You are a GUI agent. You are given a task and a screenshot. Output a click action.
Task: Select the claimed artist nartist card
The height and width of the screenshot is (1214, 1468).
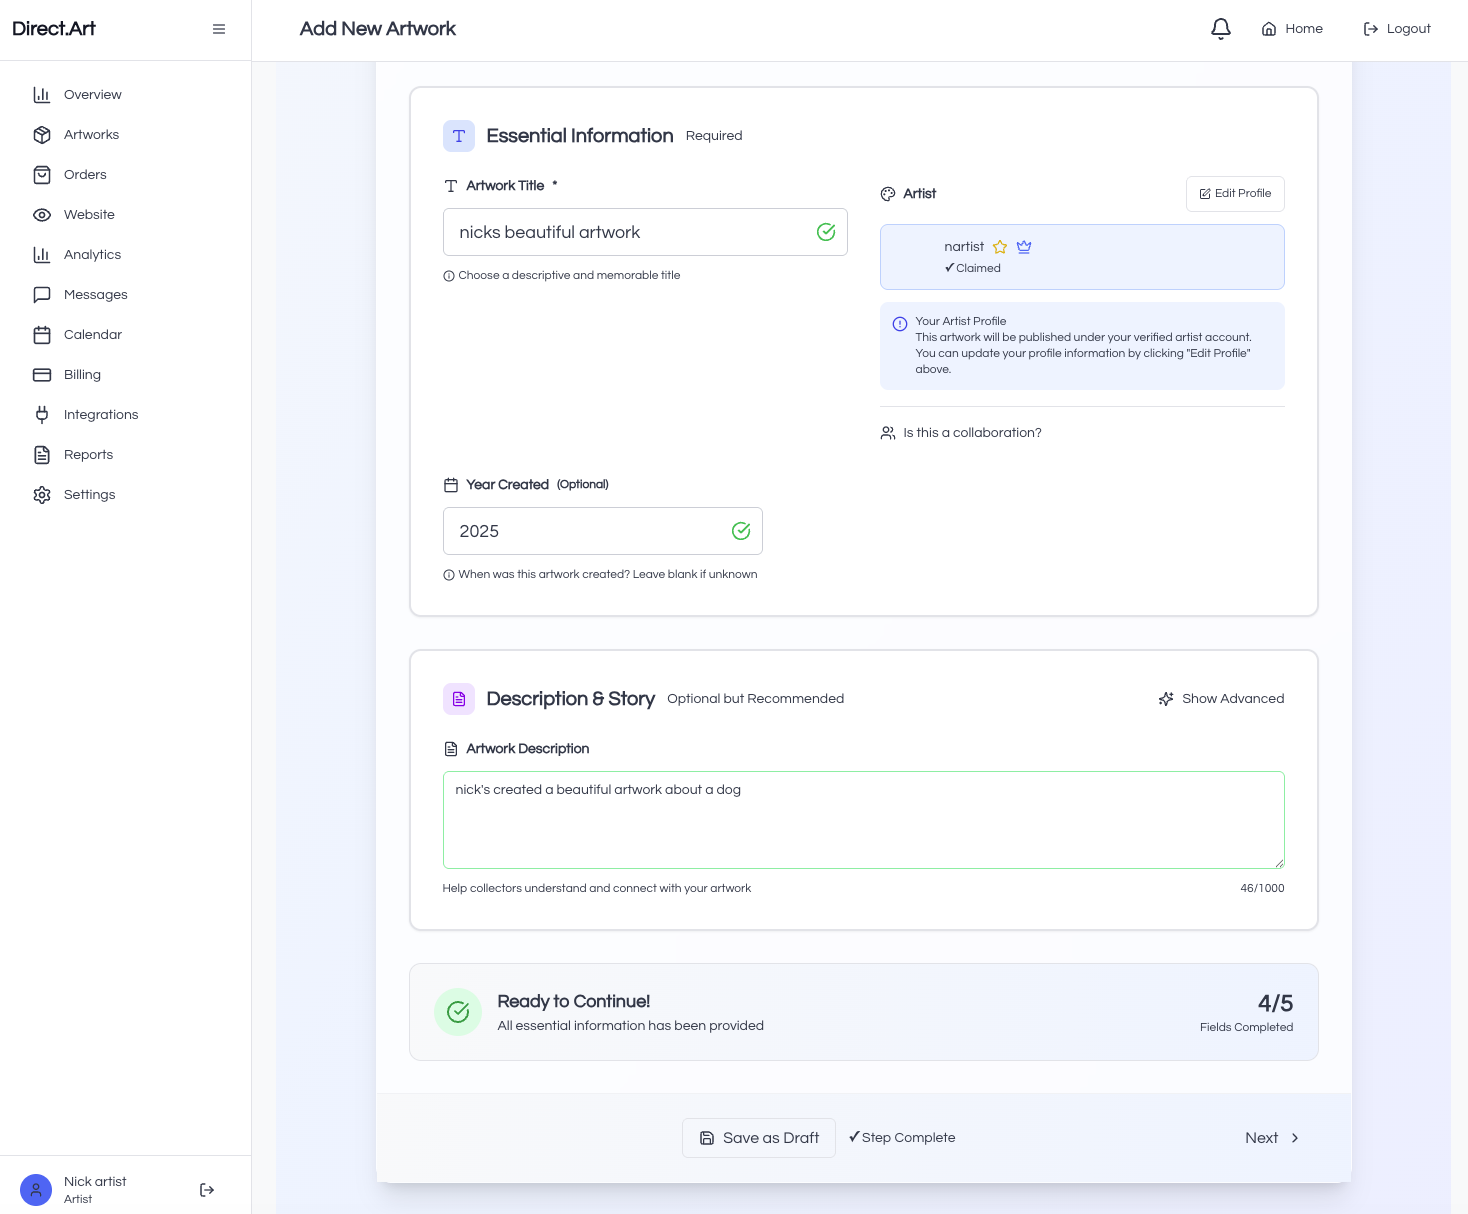[x=1082, y=257]
